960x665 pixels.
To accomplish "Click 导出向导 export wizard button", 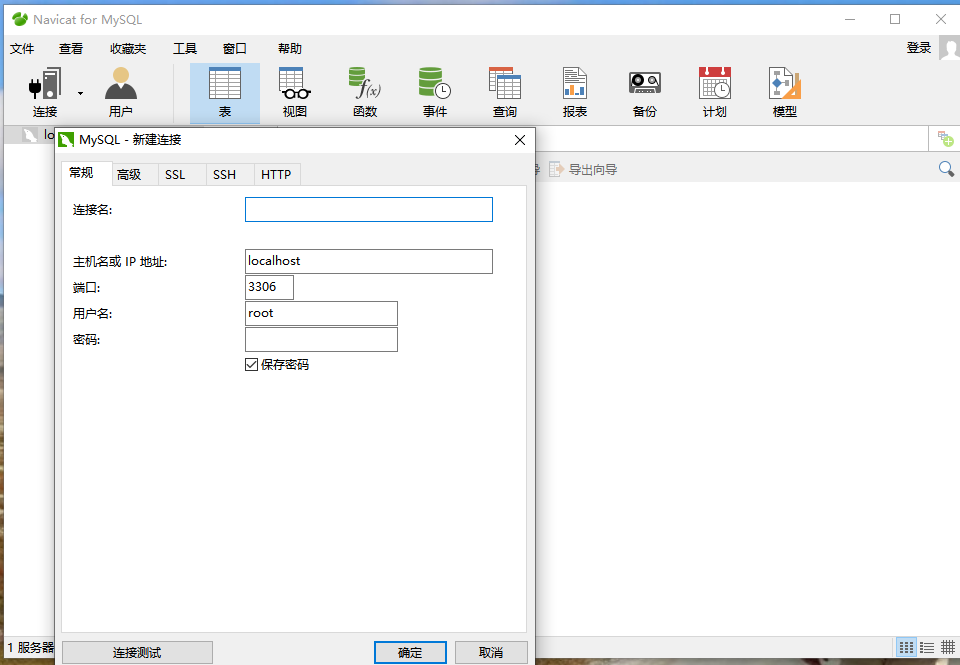I will point(583,170).
